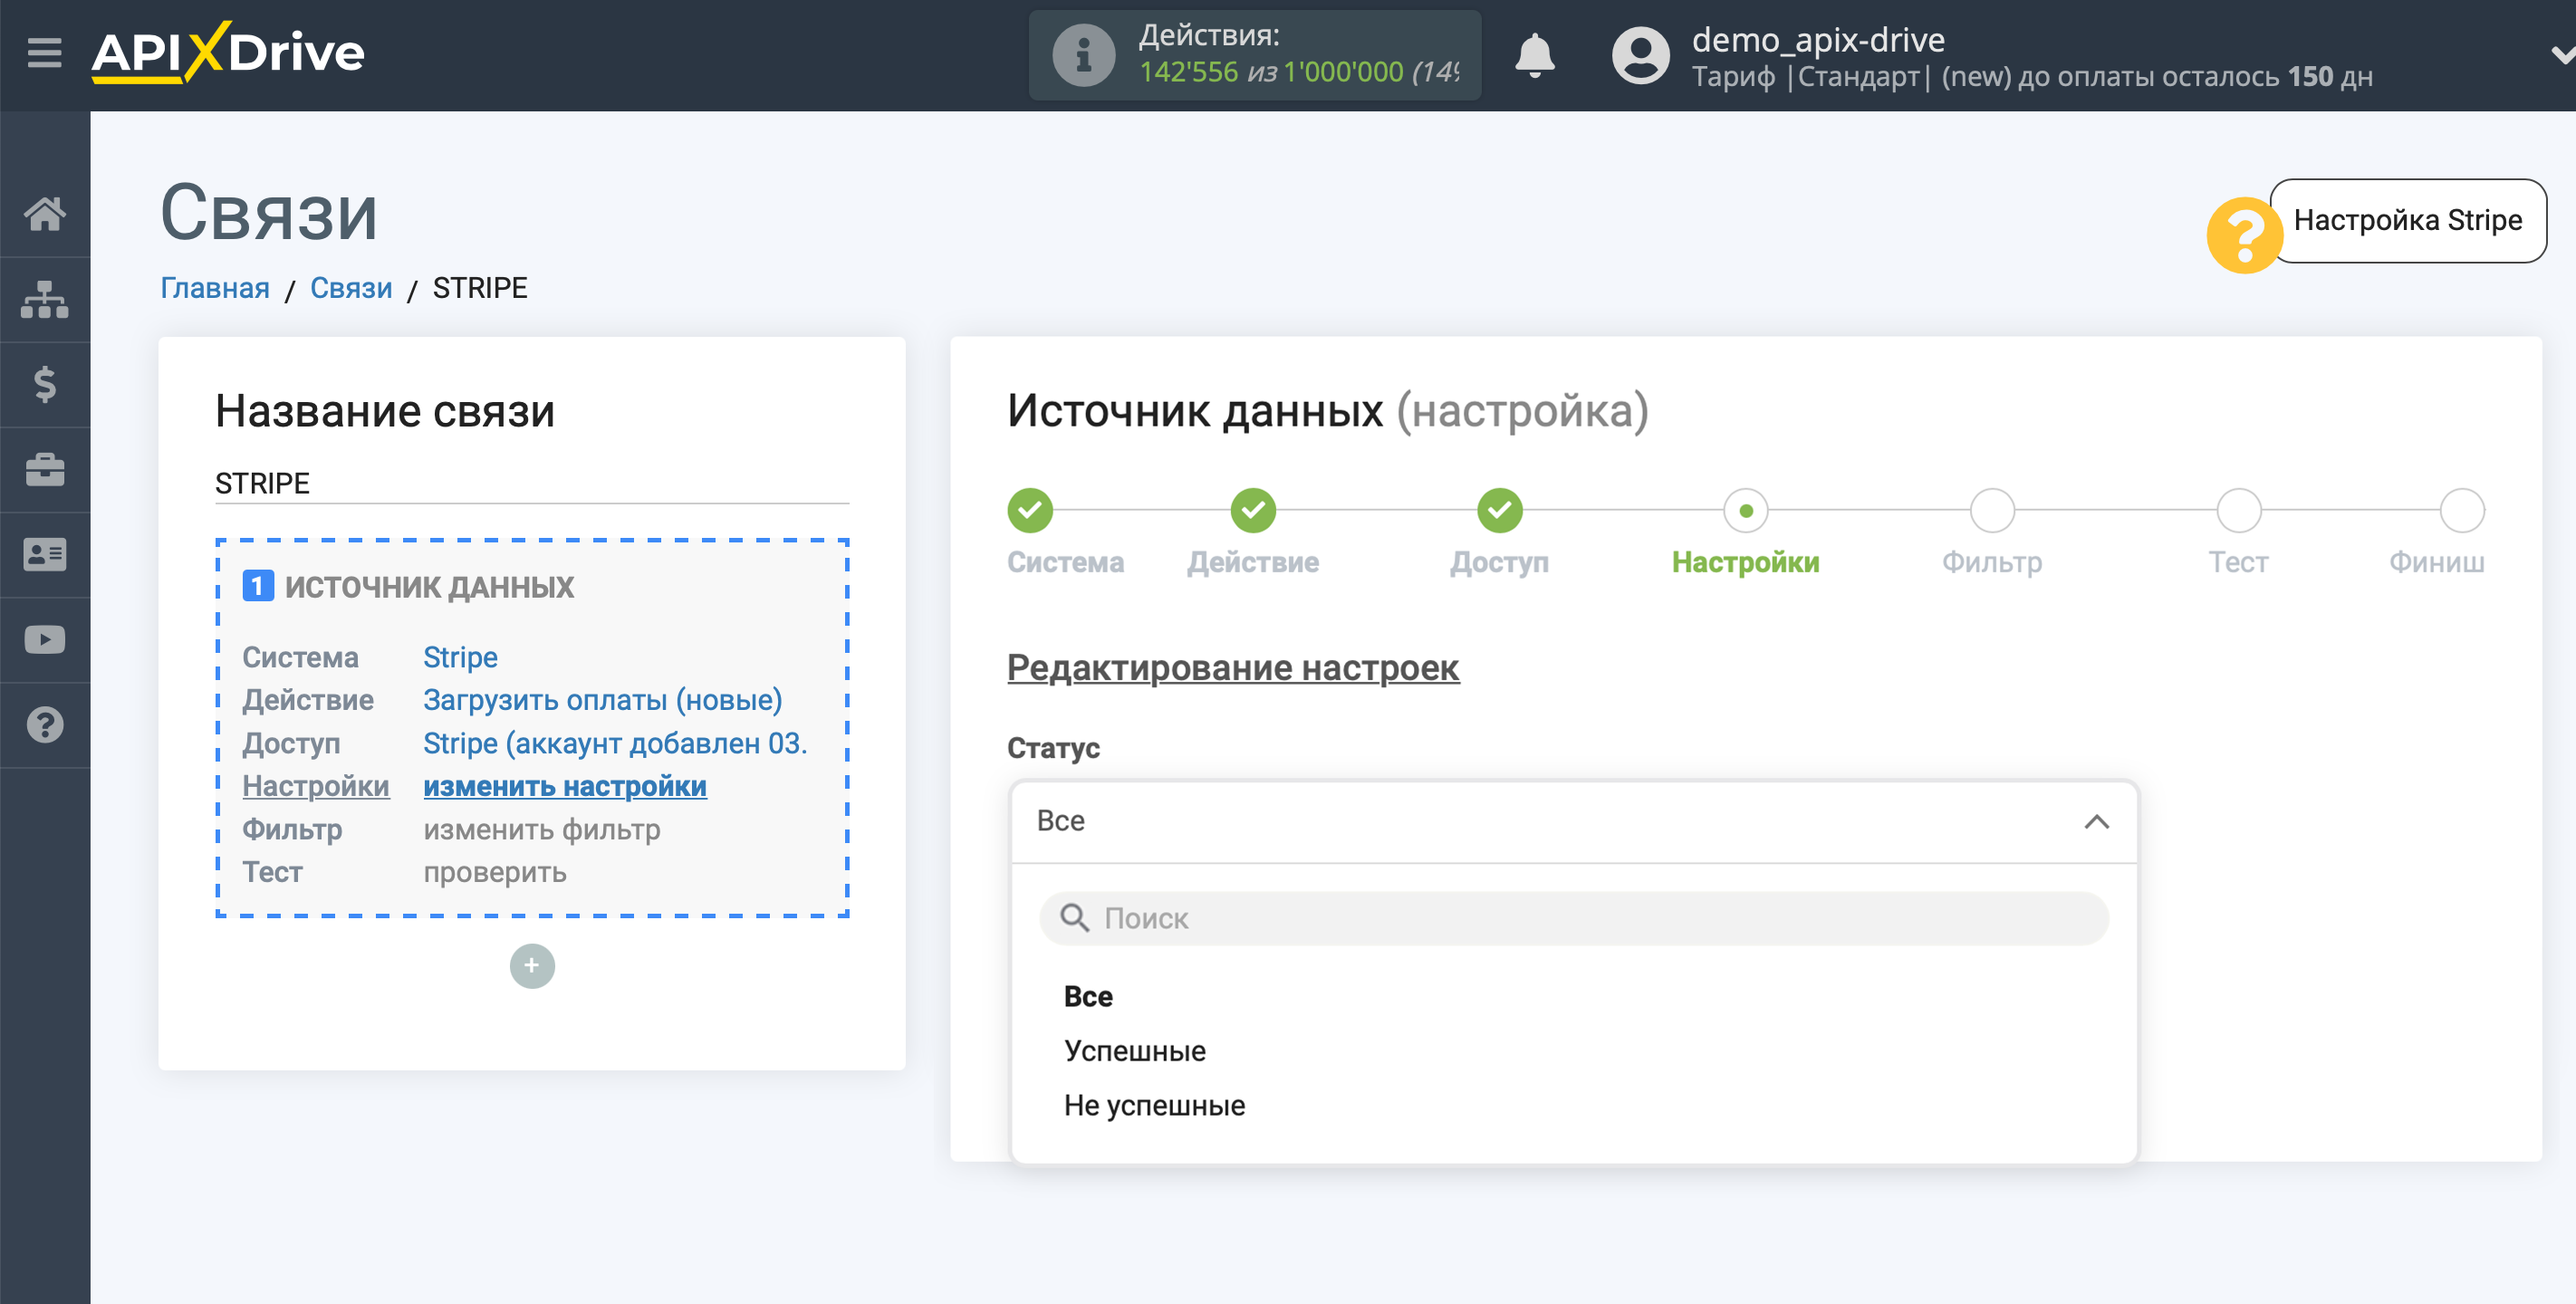The height and width of the screenshot is (1304, 2576).
Task: Click the Действие step label
Action: tap(1253, 562)
